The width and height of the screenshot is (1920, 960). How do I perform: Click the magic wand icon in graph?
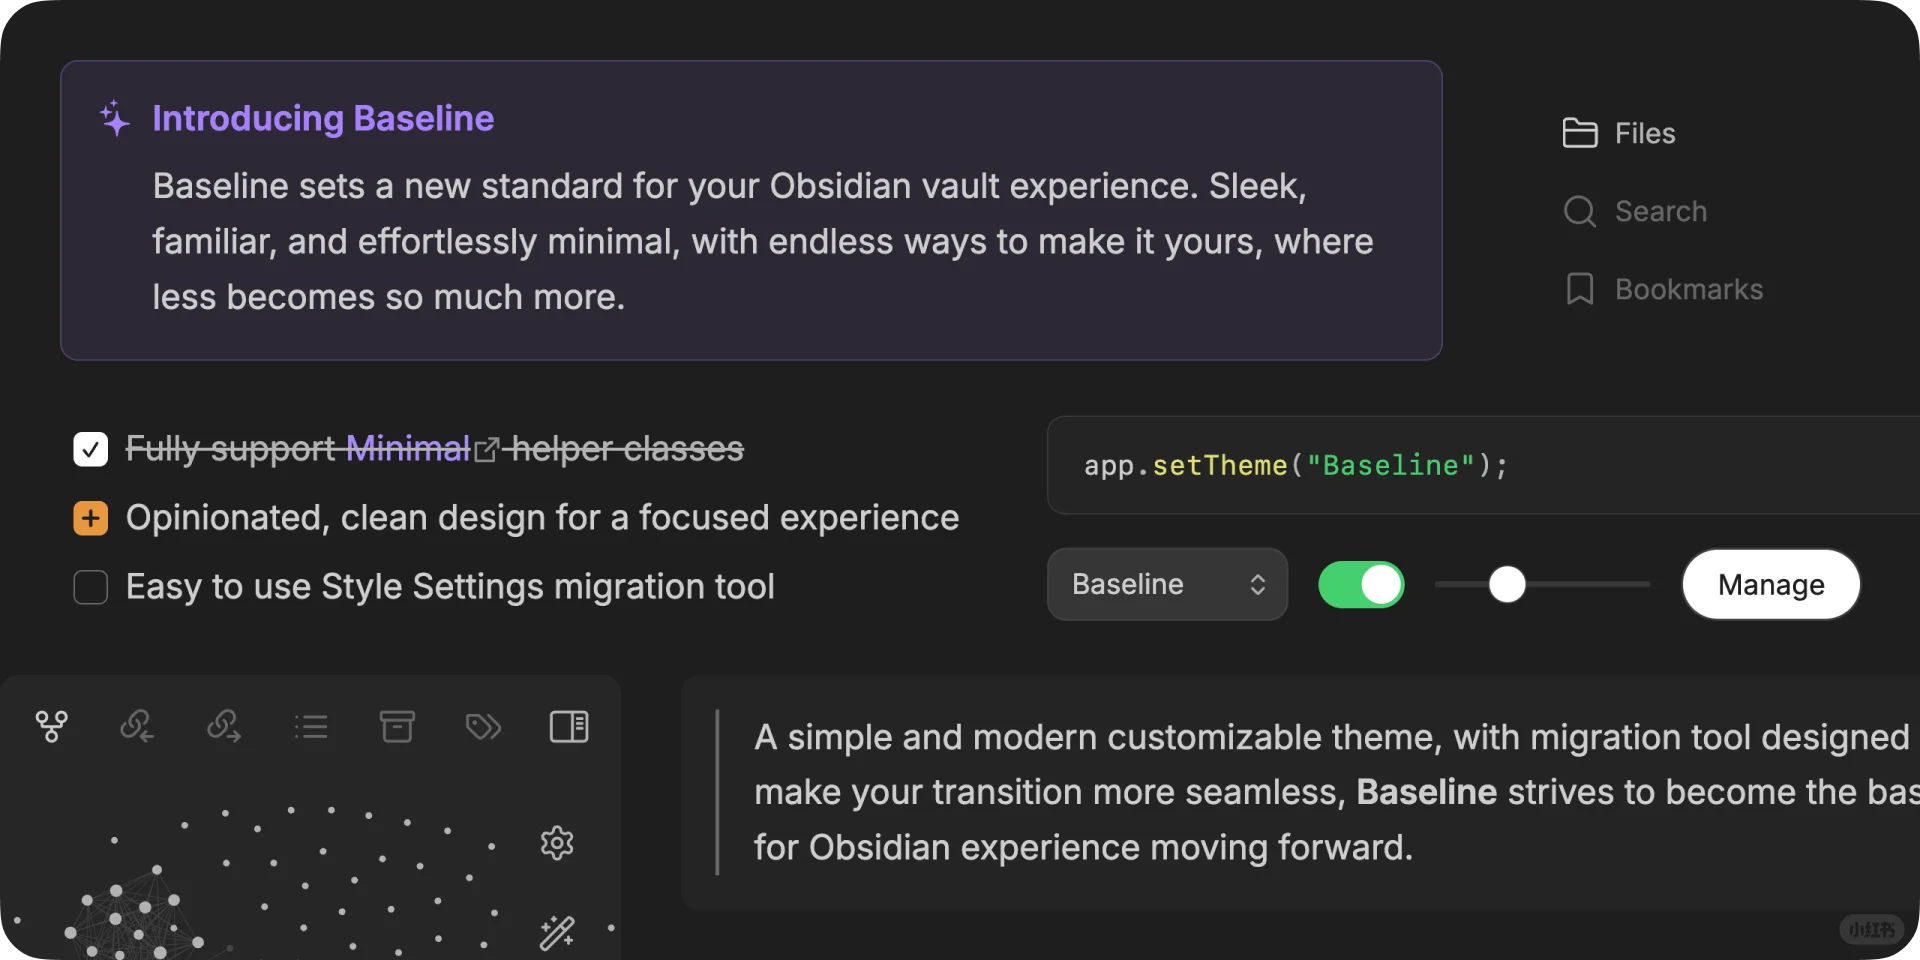[557, 932]
